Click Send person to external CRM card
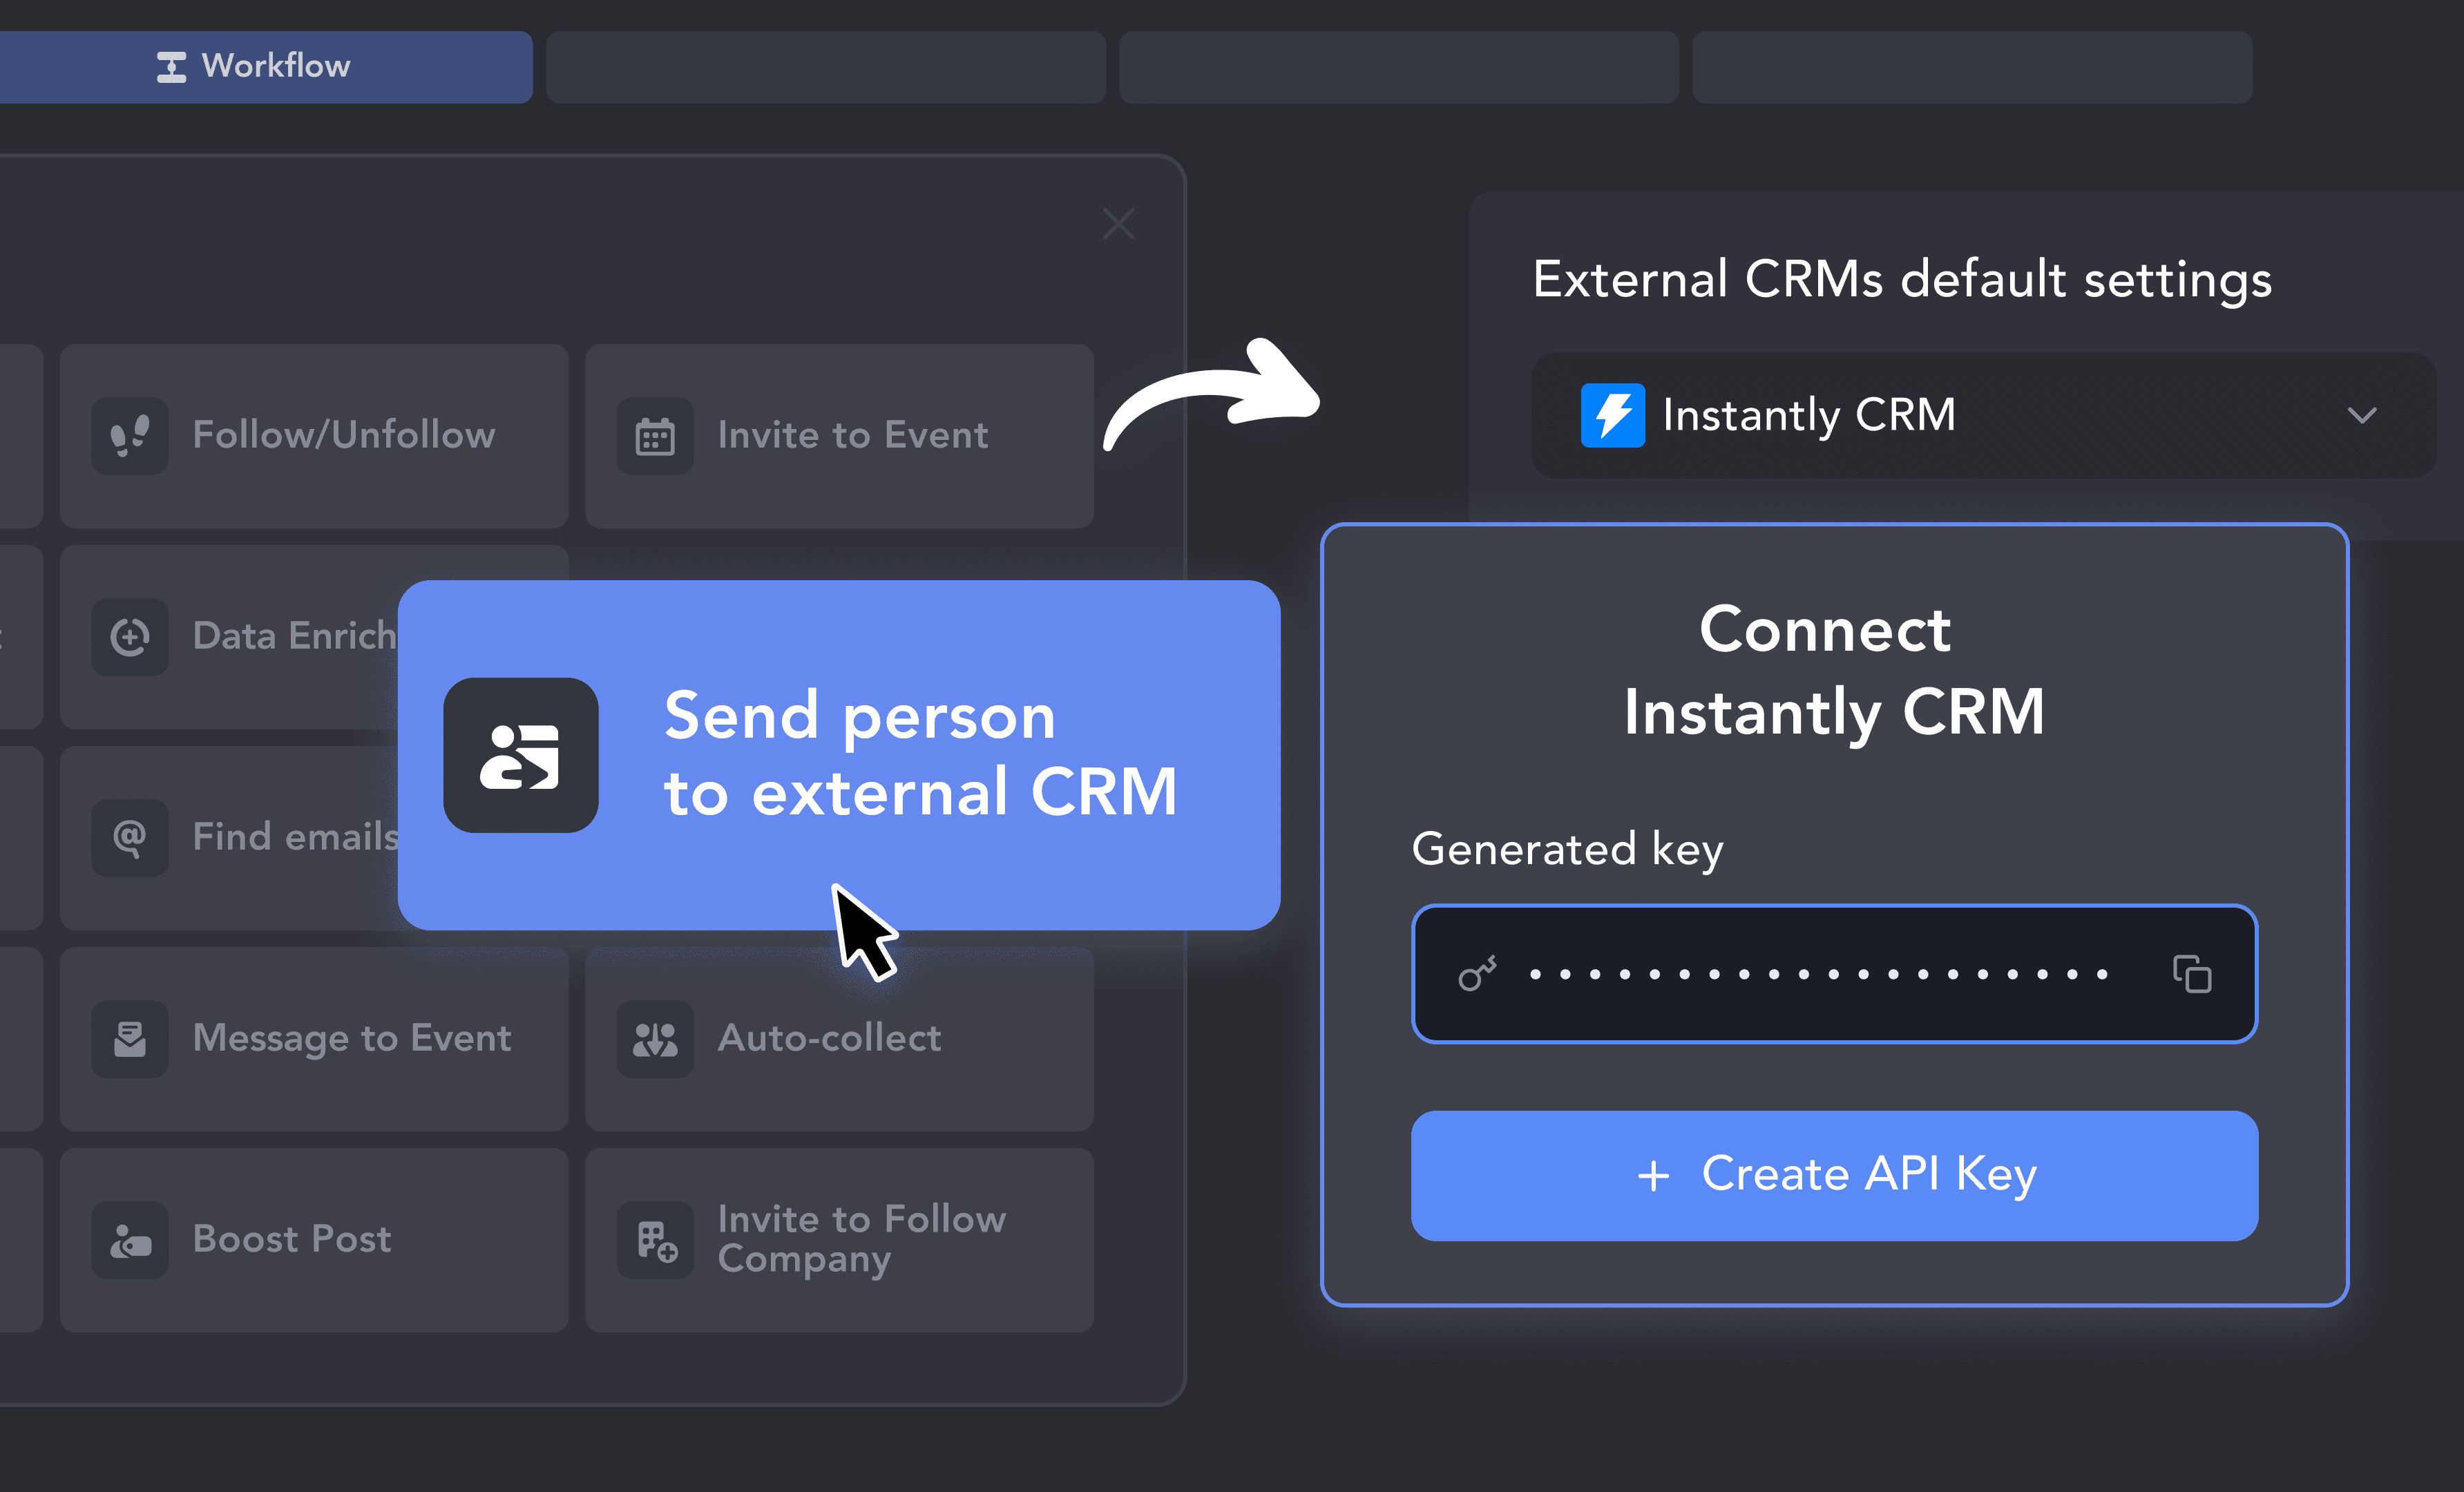Viewport: 2464px width, 1492px height. [839, 755]
